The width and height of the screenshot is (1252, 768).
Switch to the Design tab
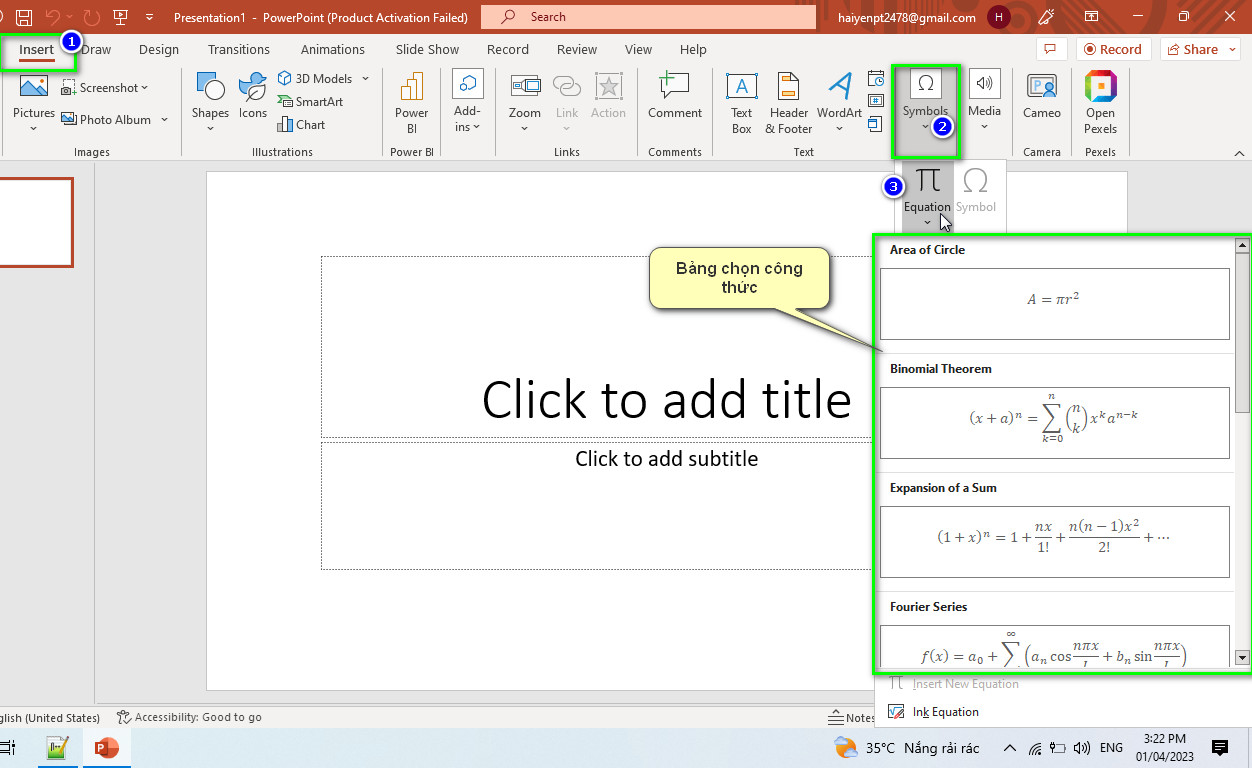point(159,49)
